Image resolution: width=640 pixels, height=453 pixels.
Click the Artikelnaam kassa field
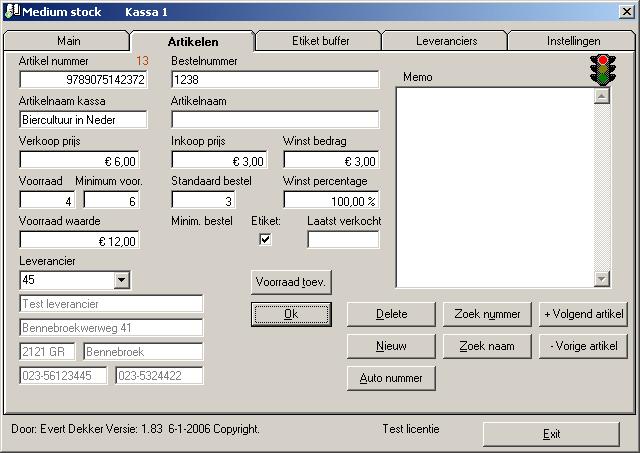83,120
